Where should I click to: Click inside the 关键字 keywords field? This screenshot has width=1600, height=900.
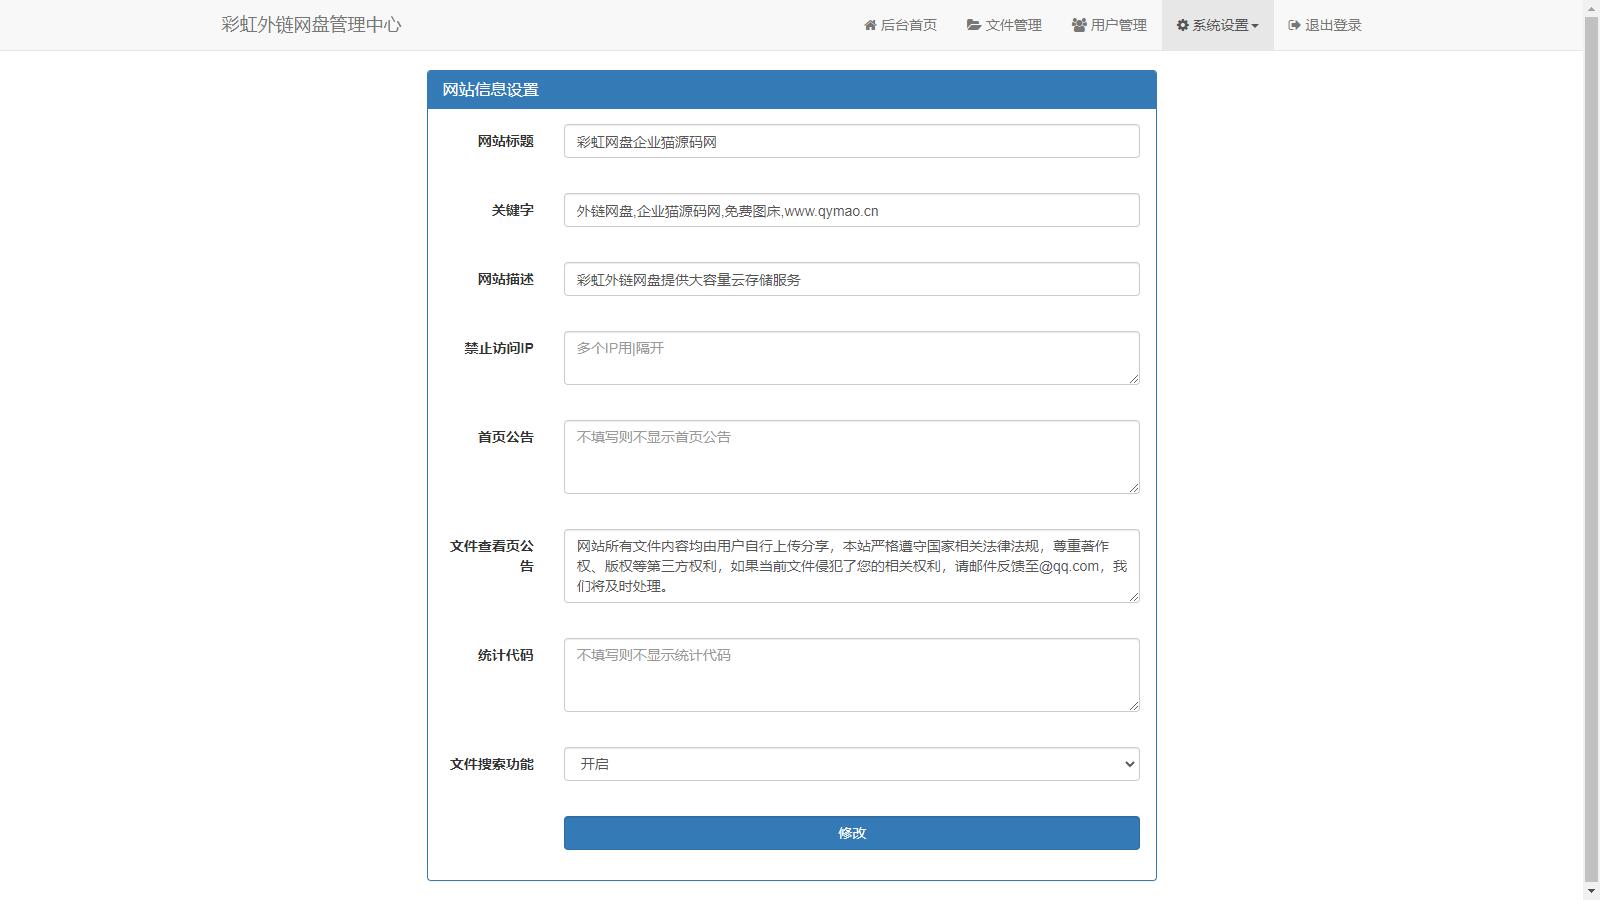pos(850,210)
